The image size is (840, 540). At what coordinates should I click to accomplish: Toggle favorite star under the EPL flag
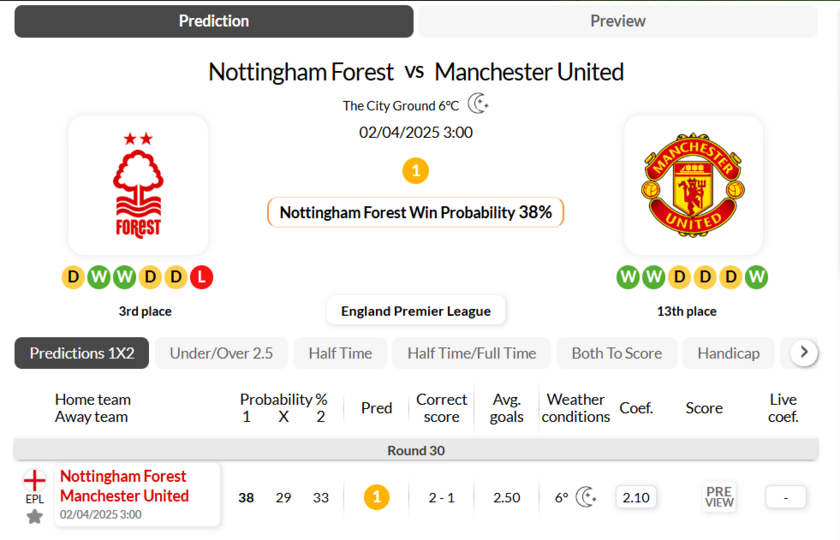[x=35, y=516]
